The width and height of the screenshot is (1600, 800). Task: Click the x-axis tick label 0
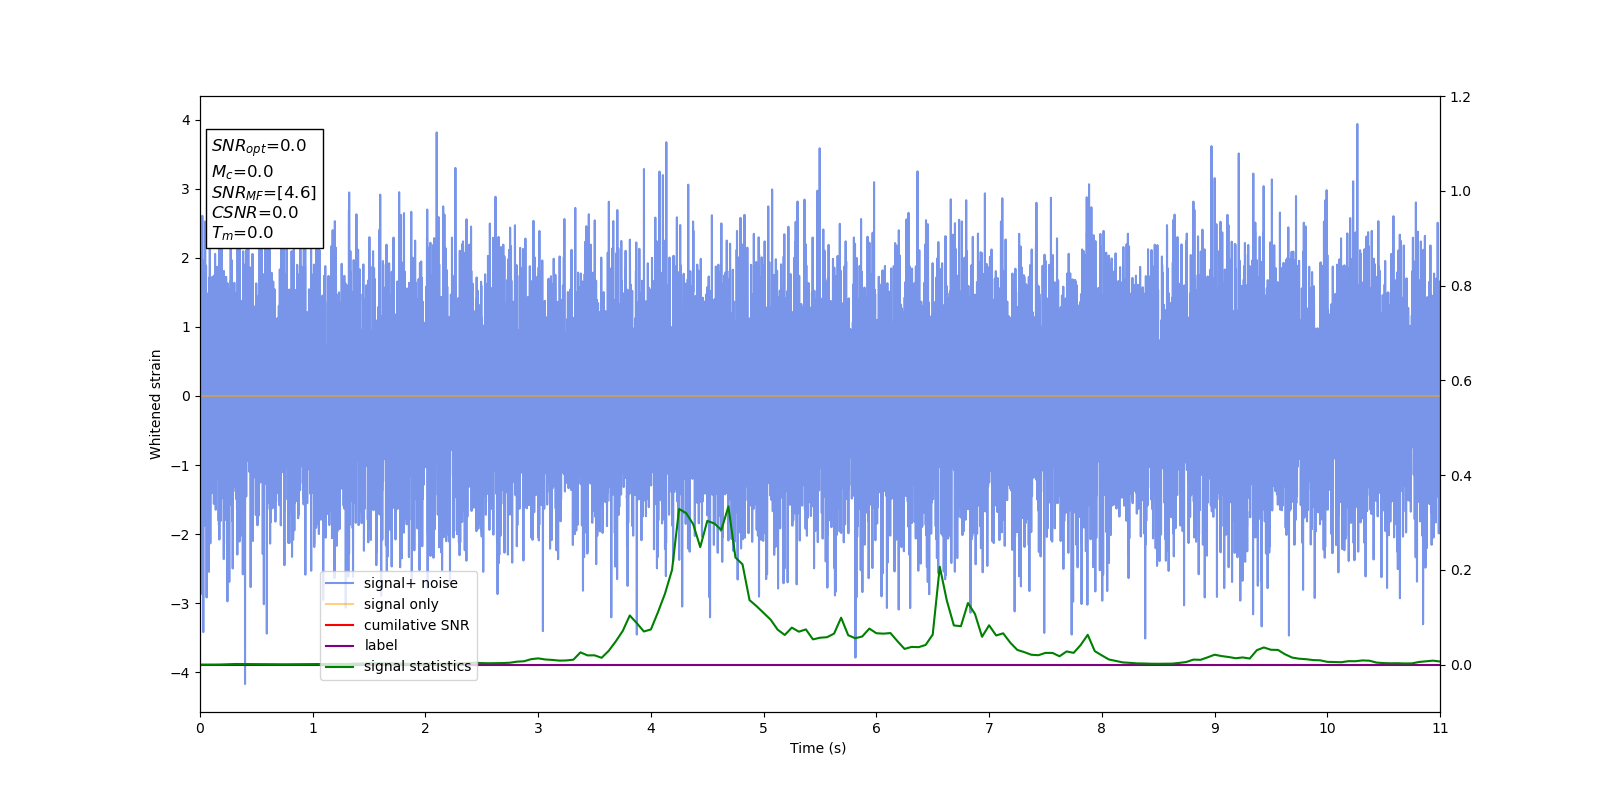tap(200, 728)
